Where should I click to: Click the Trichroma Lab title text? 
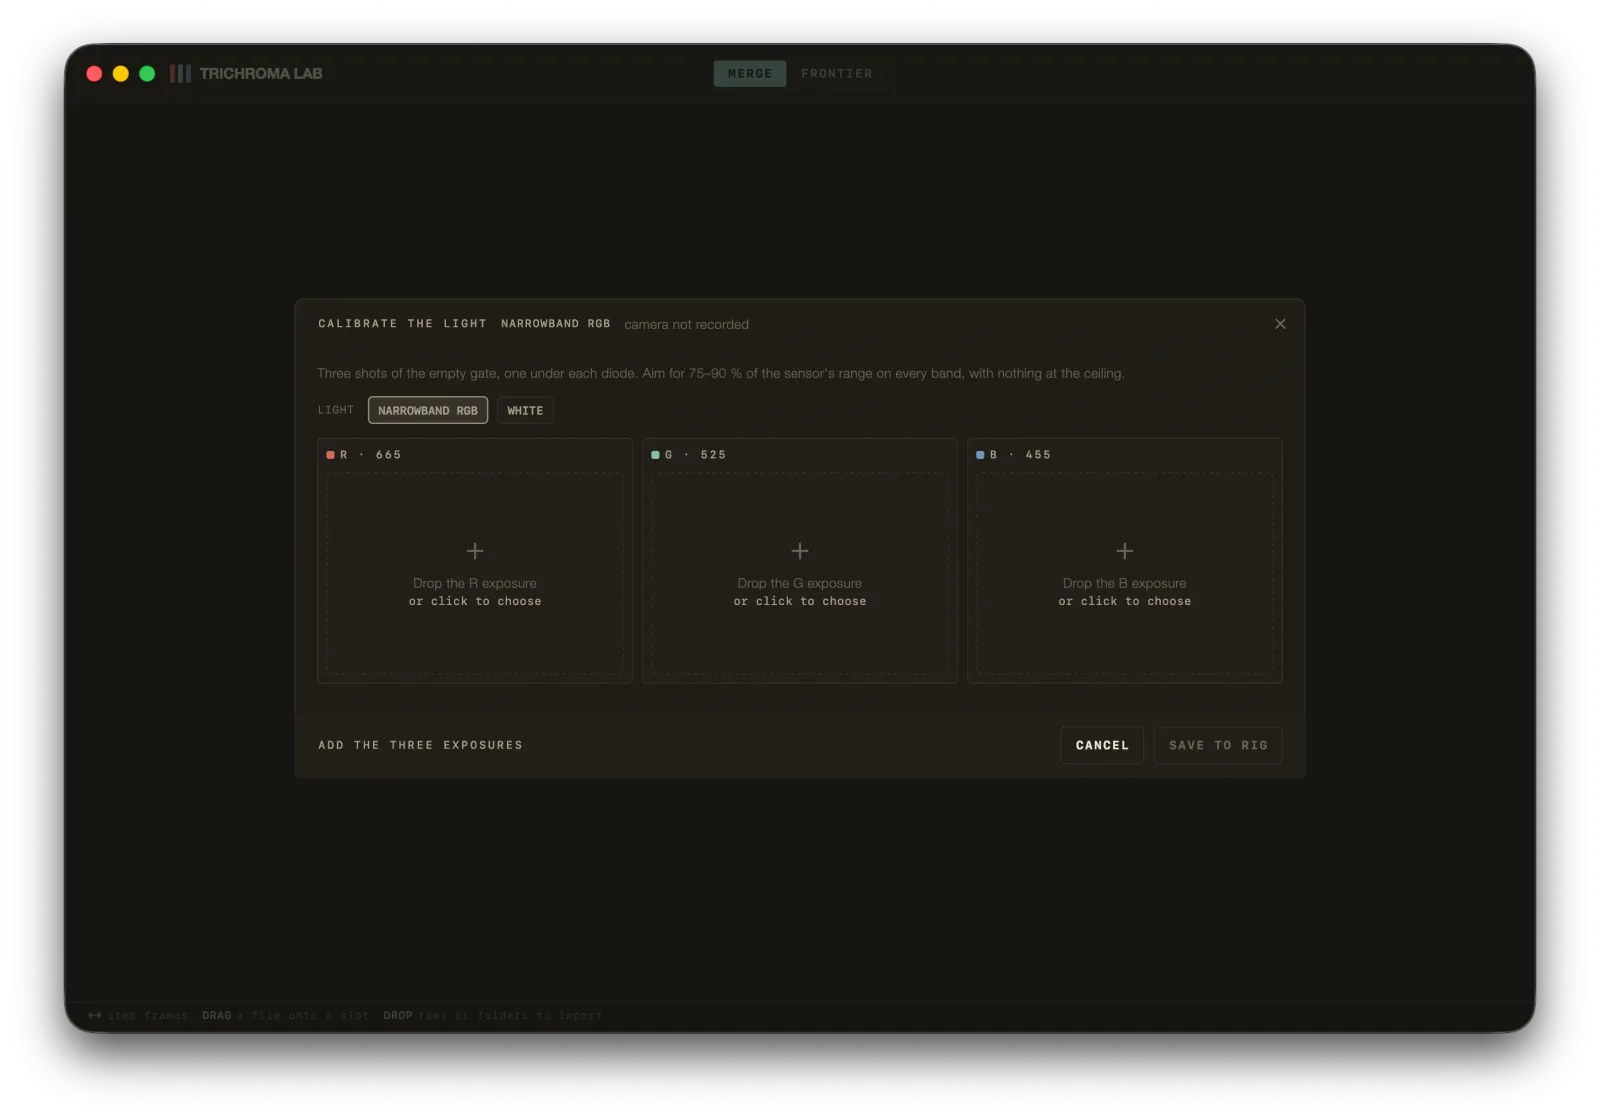tap(261, 73)
